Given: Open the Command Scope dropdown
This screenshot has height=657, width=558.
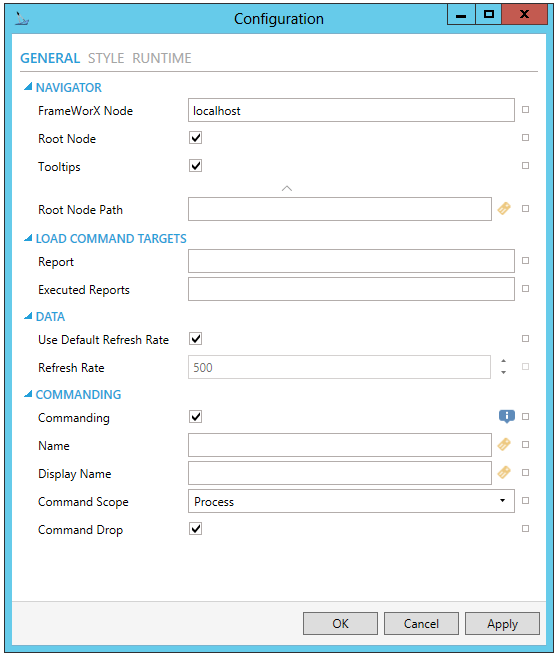Looking at the screenshot, I should tap(351, 501).
